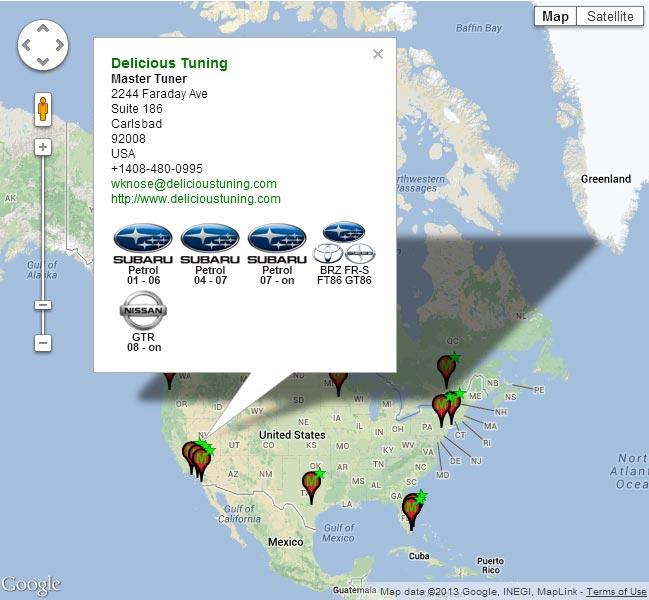The height and width of the screenshot is (600, 649).
Task: Click the tuner marker near Minnesota
Action: click(x=338, y=383)
